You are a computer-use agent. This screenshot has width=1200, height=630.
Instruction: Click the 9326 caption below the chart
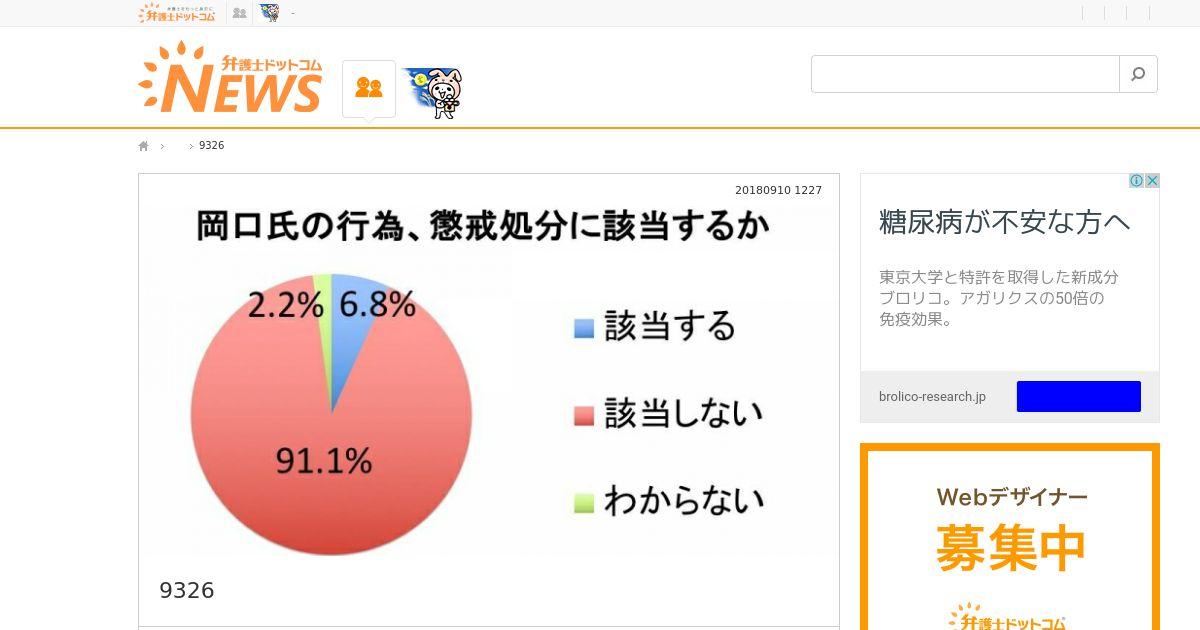pos(187,591)
